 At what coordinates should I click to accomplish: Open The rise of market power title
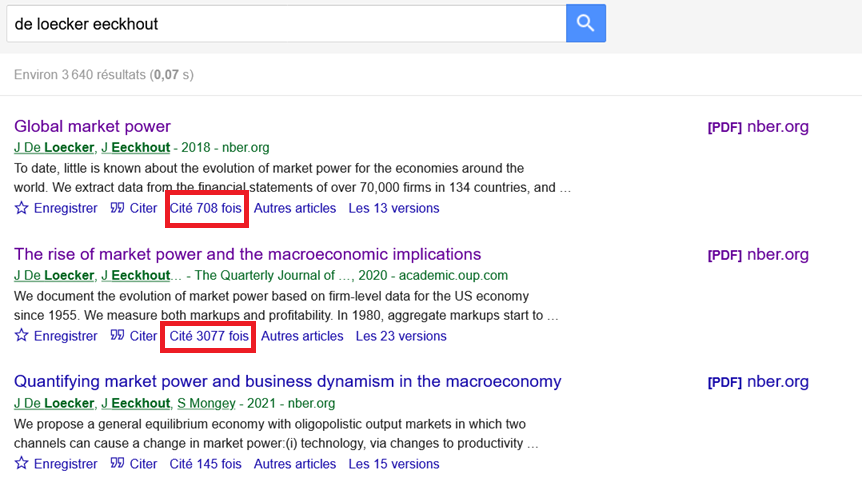tap(247, 254)
